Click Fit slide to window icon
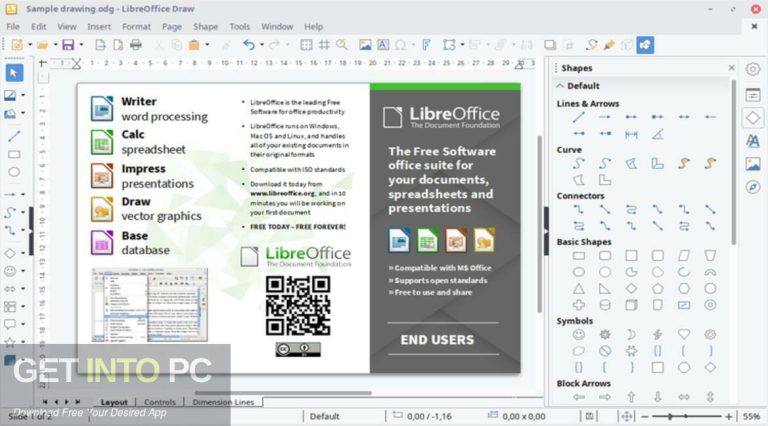 pyautogui.click(x=626, y=417)
